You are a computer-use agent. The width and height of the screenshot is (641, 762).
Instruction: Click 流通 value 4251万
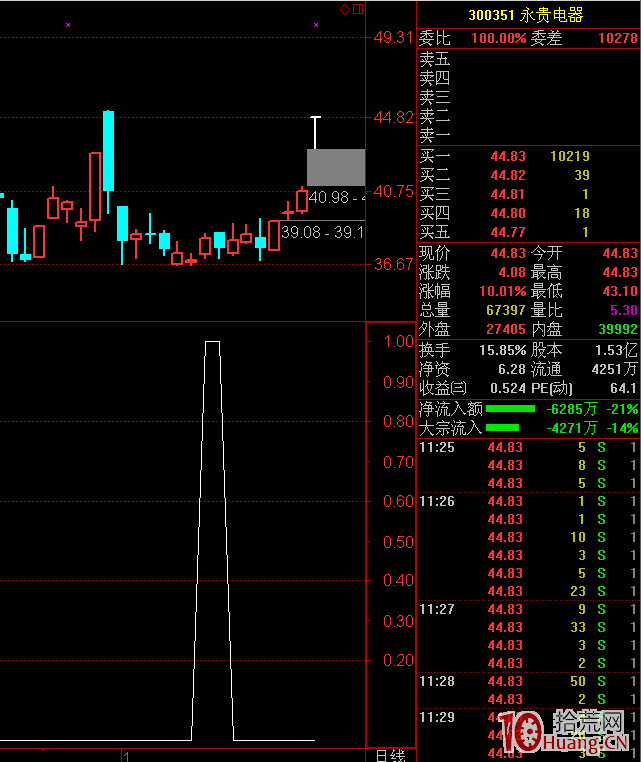[x=614, y=369]
